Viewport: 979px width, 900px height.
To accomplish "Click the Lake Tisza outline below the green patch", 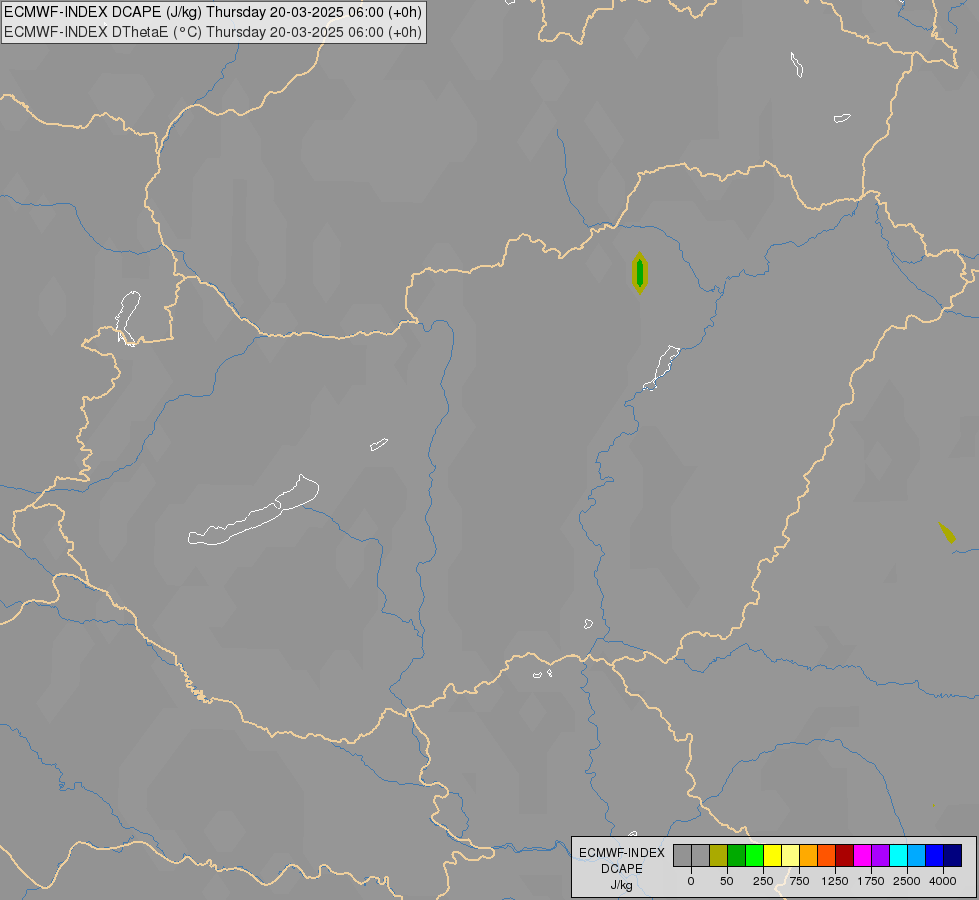I will pos(661,368).
